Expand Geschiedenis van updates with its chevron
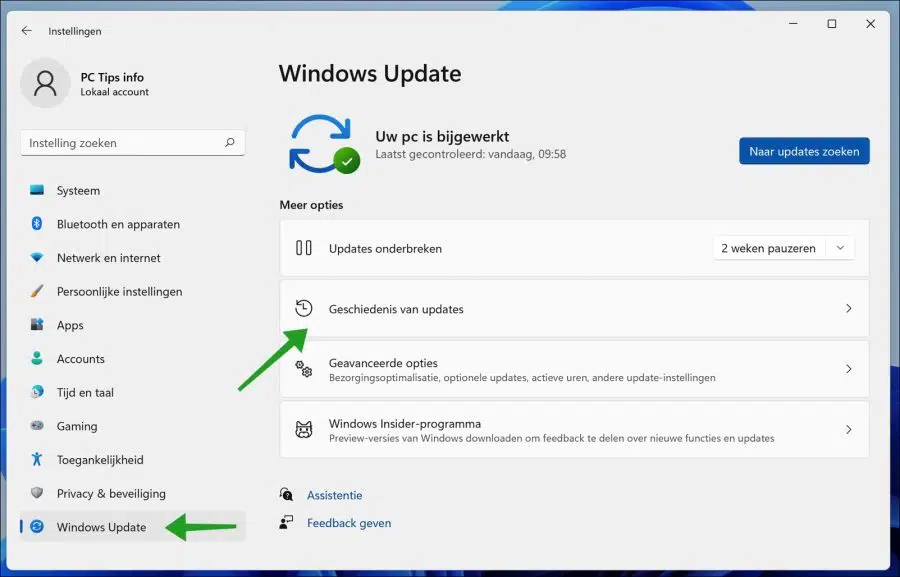 click(x=849, y=308)
